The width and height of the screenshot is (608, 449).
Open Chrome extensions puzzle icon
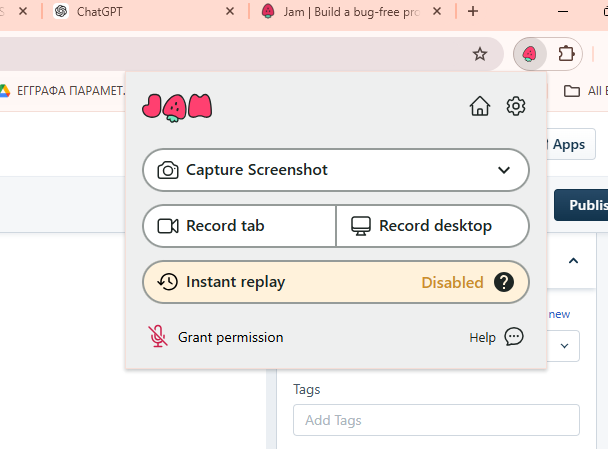[x=566, y=54]
